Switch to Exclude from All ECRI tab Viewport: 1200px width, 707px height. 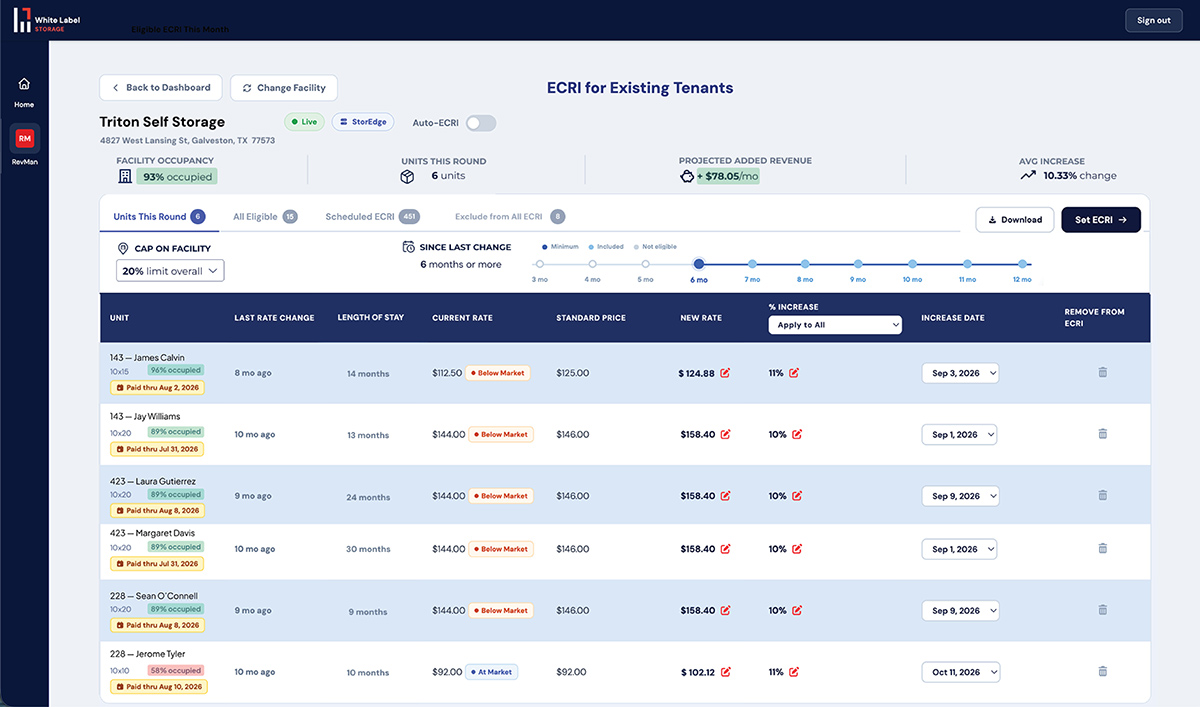510,216
